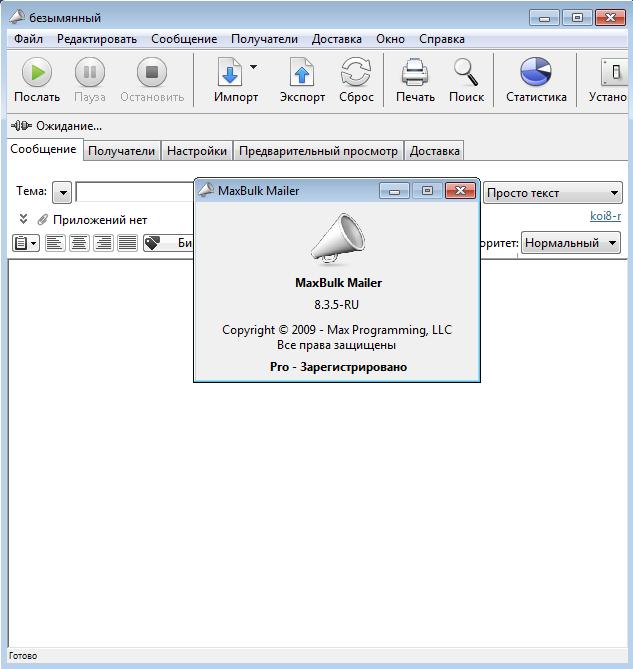Click the koi8-r encoding link

tap(605, 216)
